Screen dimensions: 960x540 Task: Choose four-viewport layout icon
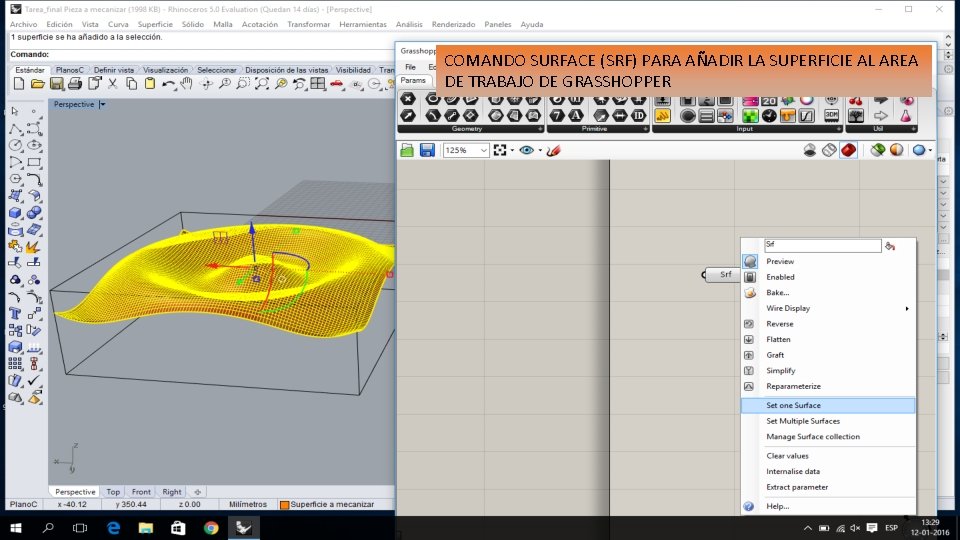pyautogui.click(x=318, y=84)
